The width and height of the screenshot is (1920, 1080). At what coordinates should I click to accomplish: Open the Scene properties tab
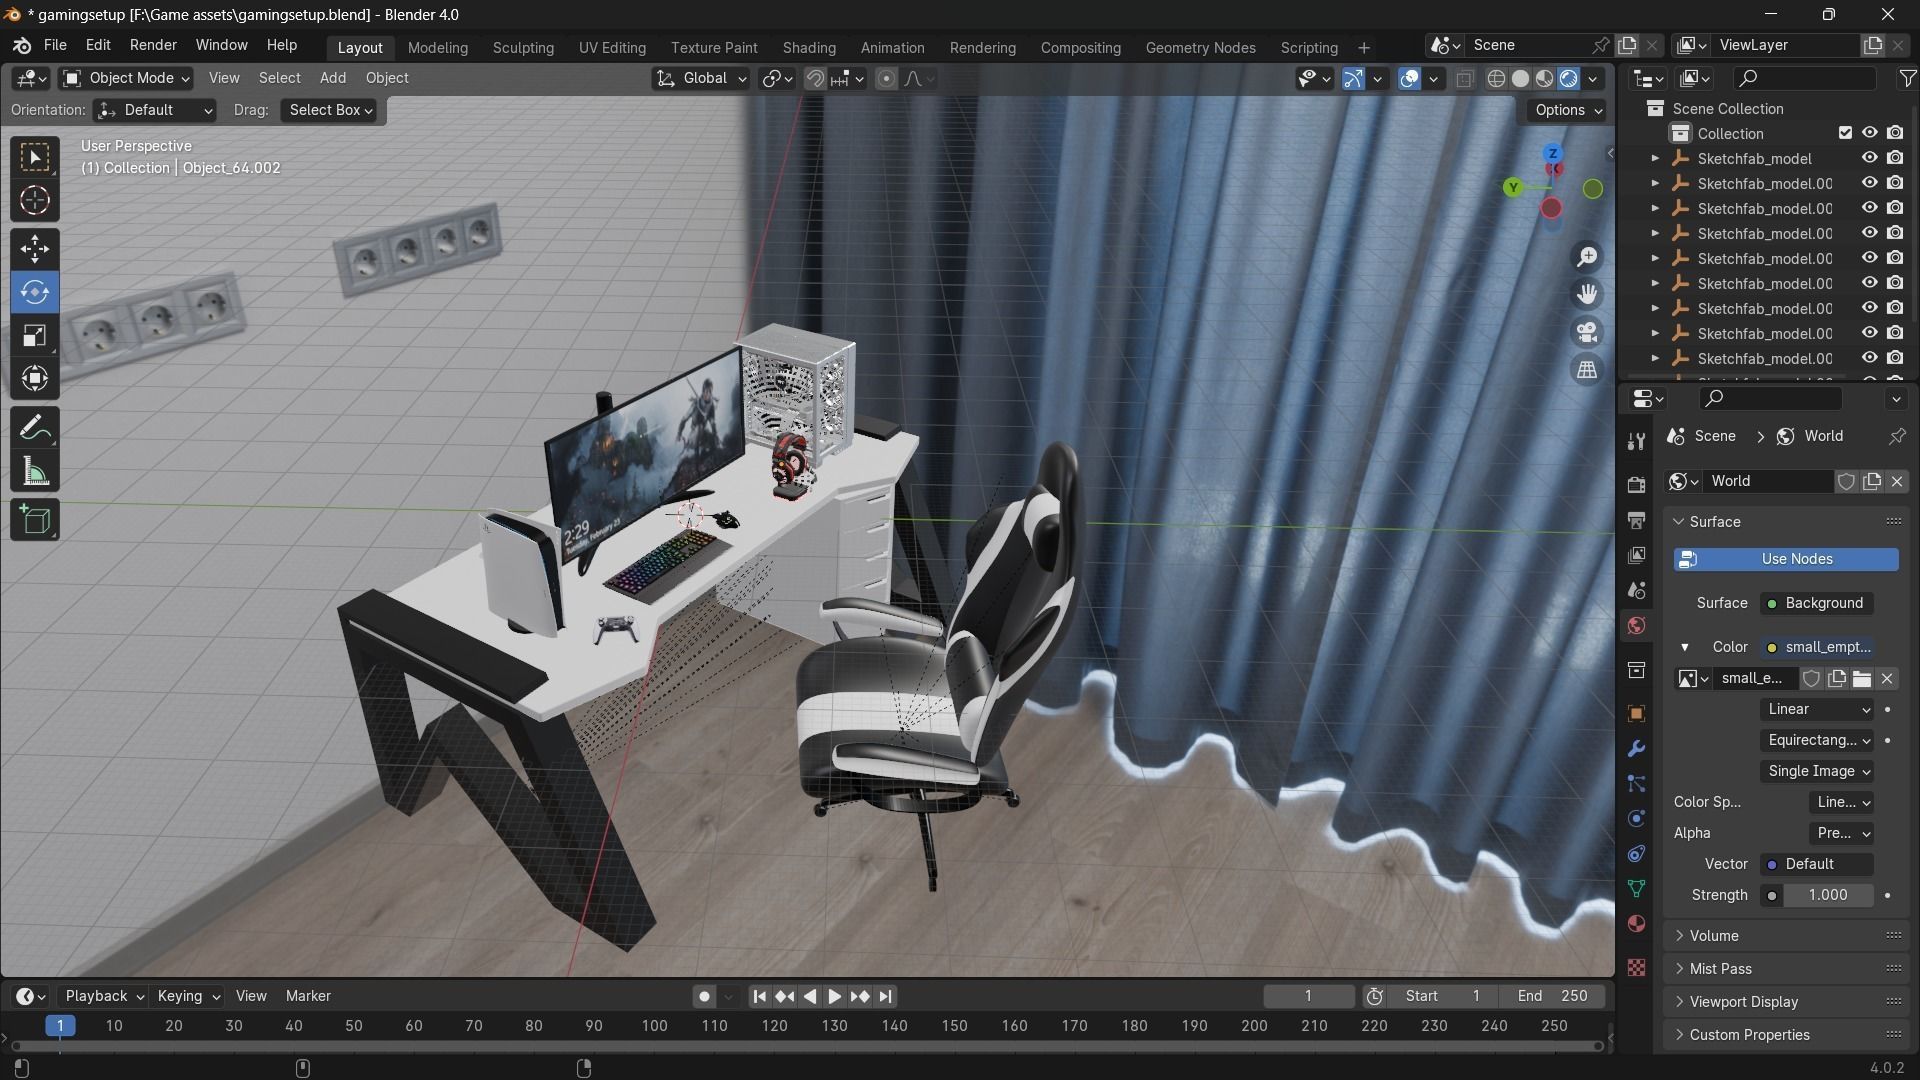(1636, 590)
